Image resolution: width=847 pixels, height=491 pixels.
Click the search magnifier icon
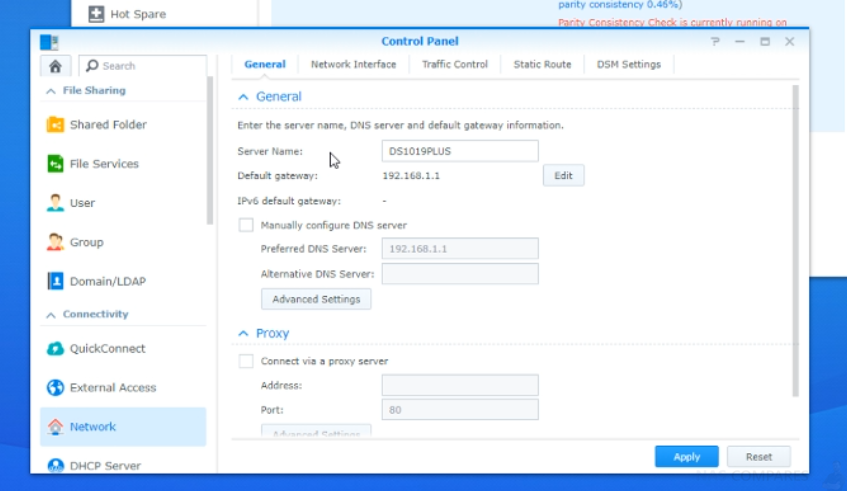point(92,65)
